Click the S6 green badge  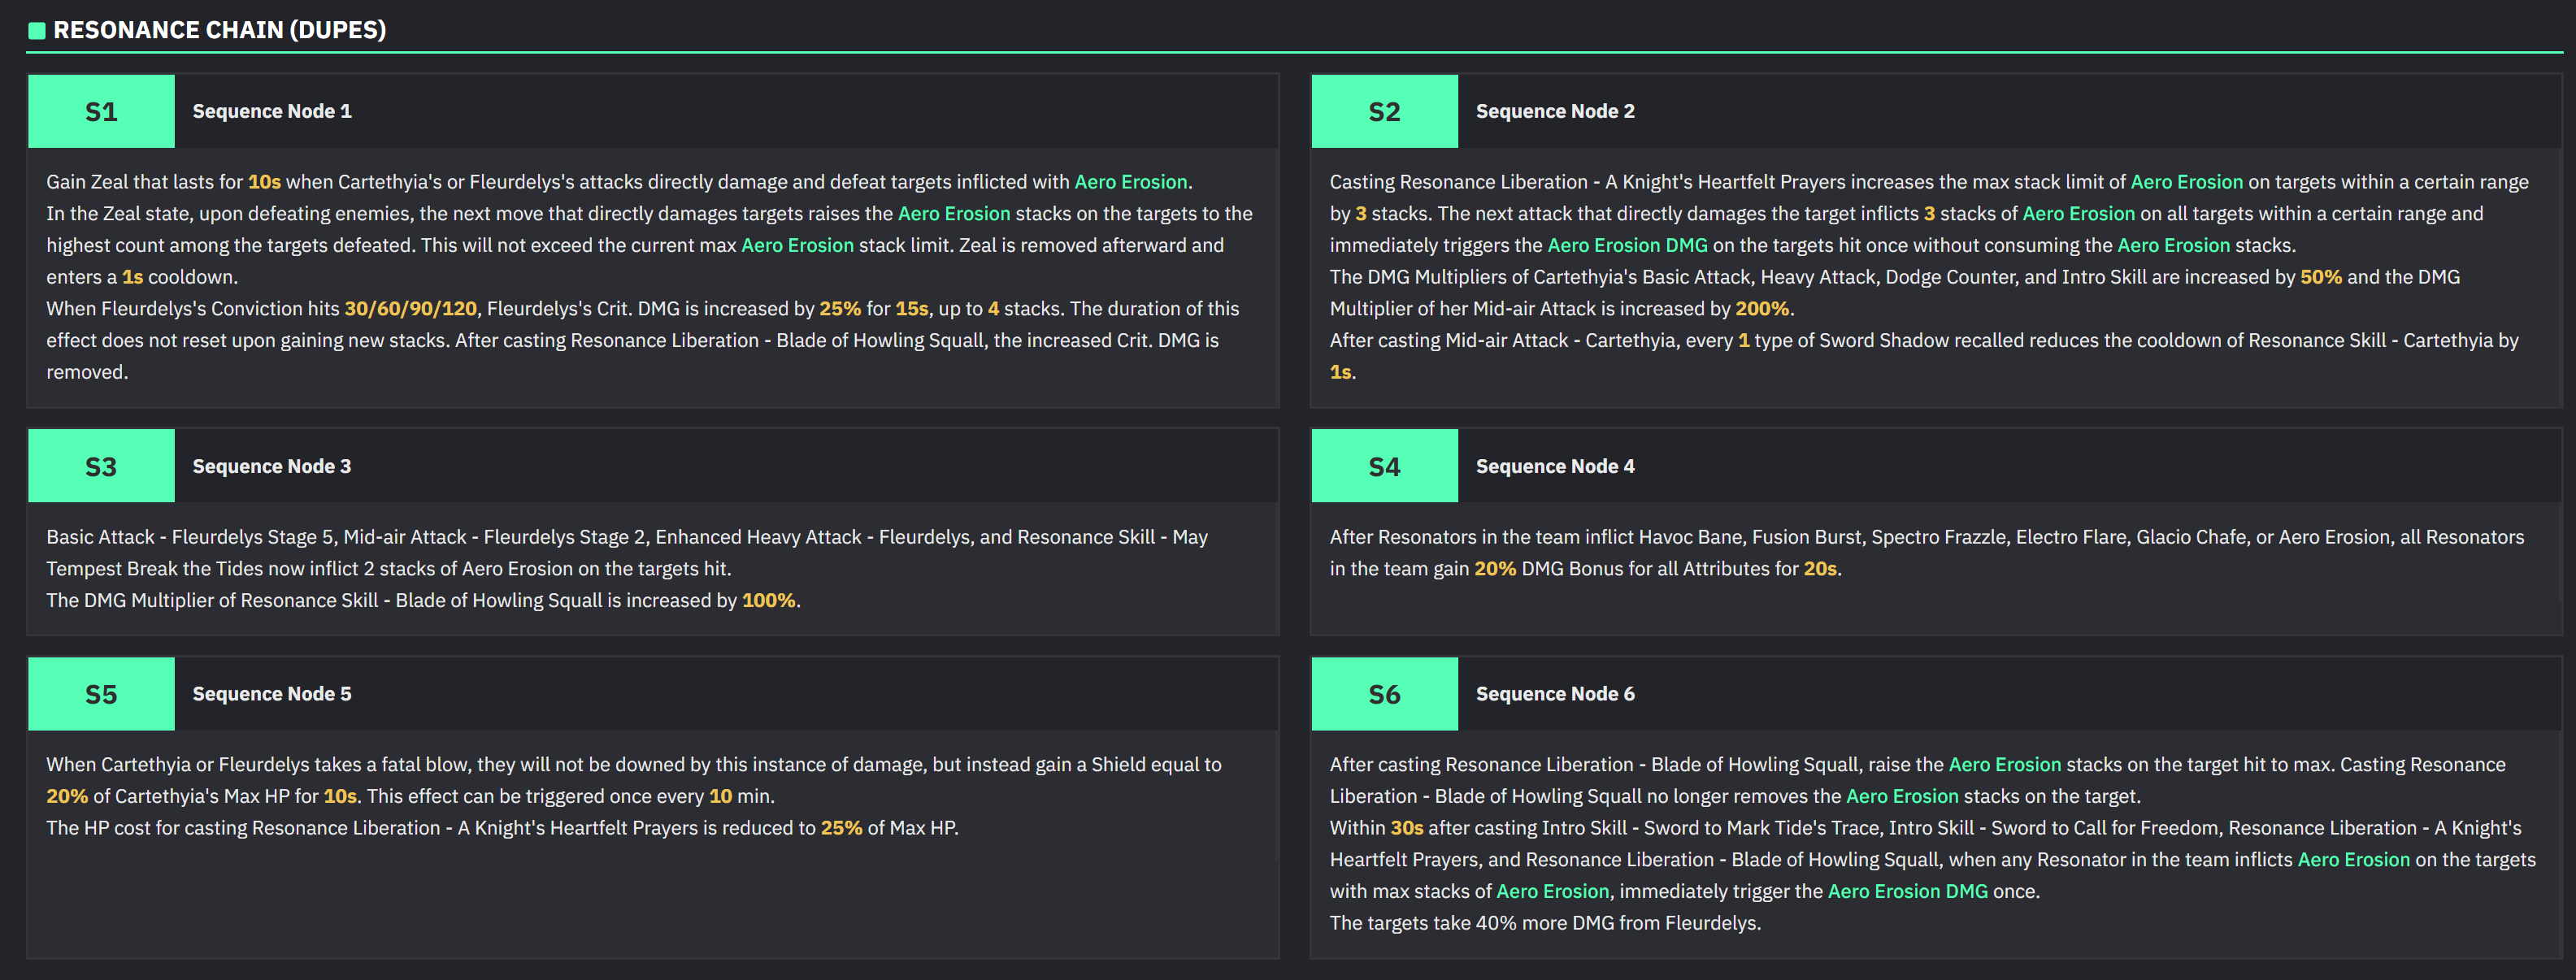pos(1384,694)
